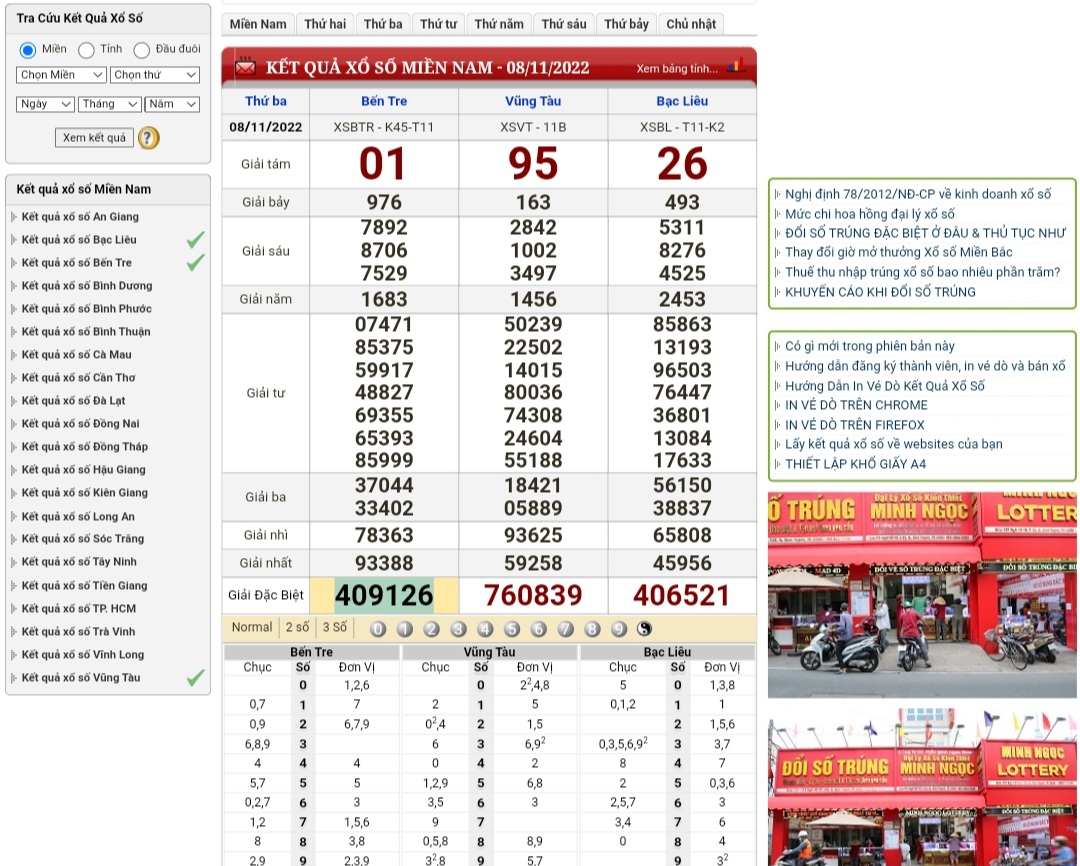The image size is (1080, 866).
Task: Open the Tháng month dropdown
Action: 110,104
